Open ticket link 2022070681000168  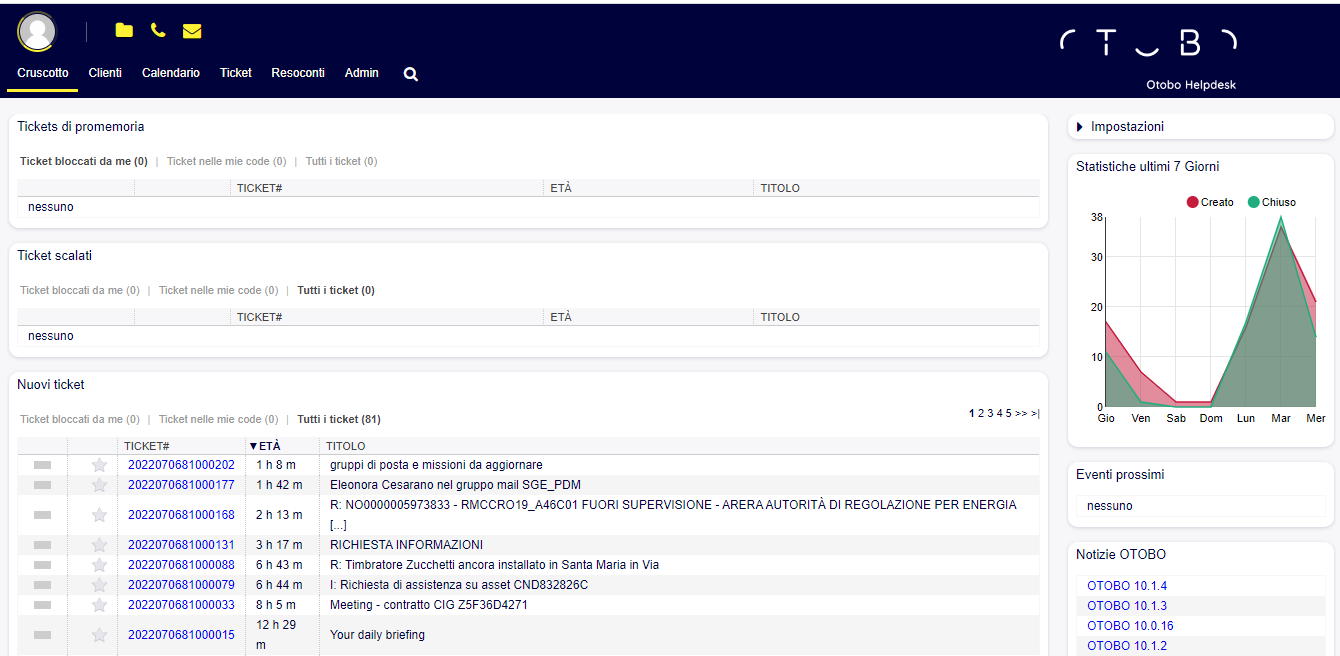click(181, 515)
